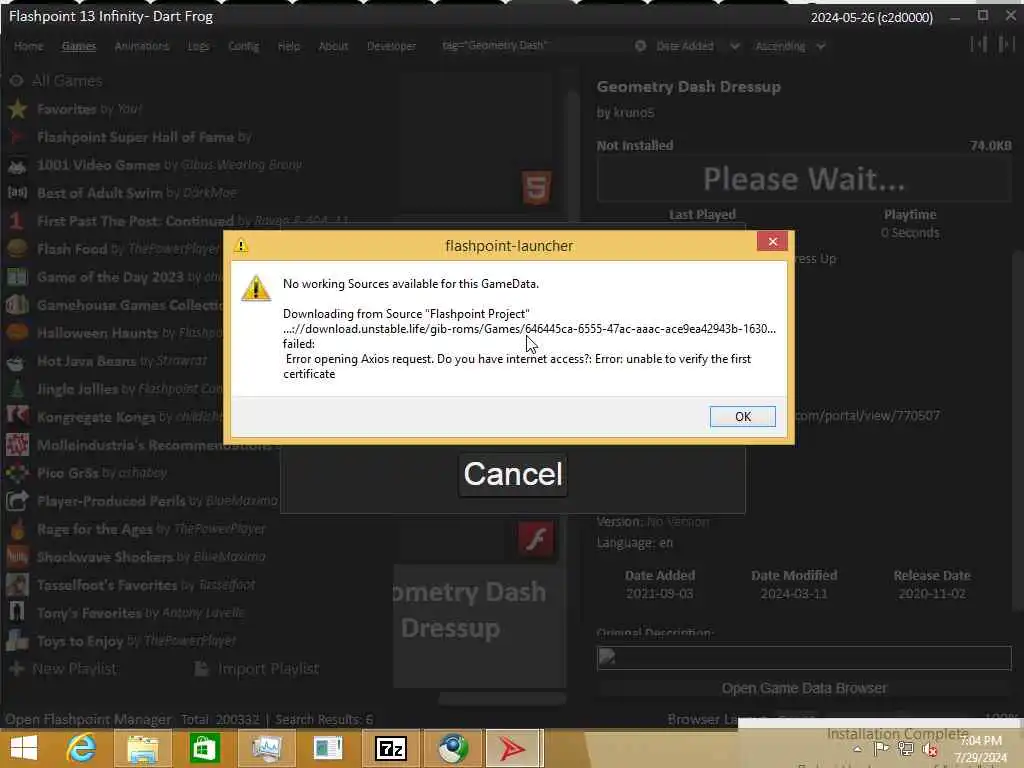The height and width of the screenshot is (768, 1024).
Task: Click the Flash platform icon on game card
Action: 536,539
